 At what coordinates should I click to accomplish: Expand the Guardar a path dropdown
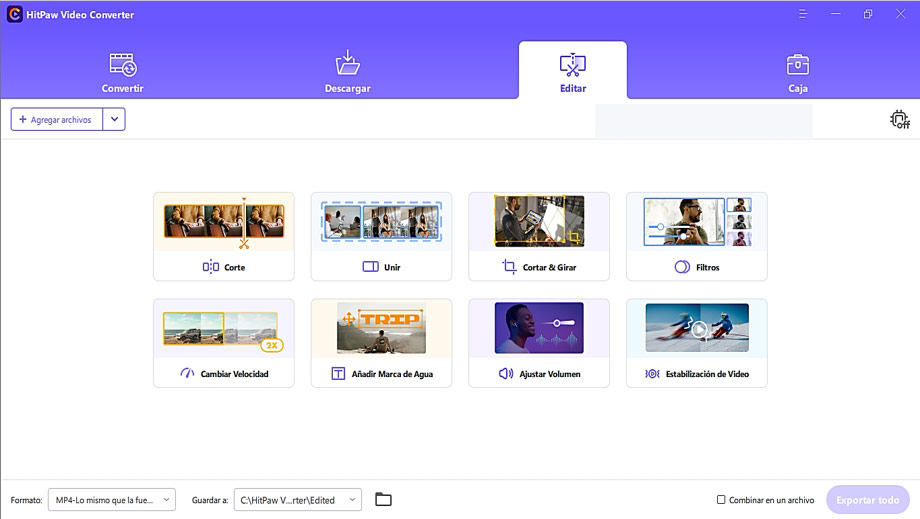point(297,500)
